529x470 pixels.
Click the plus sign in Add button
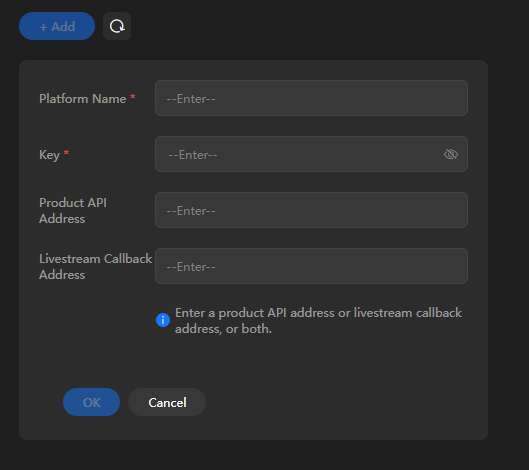(43, 27)
